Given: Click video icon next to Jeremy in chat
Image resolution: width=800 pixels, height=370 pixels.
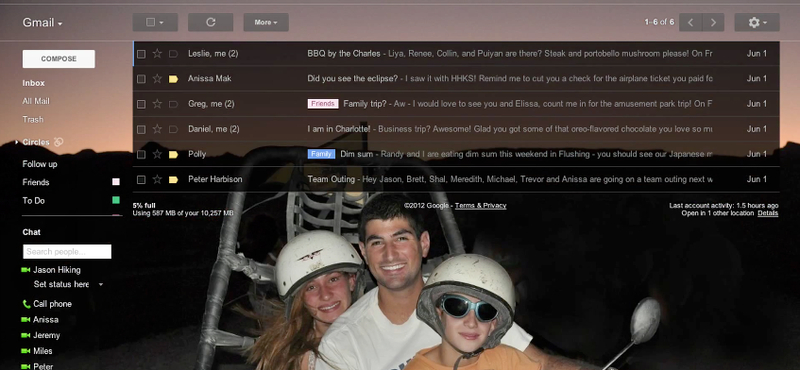Looking at the screenshot, I should click(x=26, y=336).
